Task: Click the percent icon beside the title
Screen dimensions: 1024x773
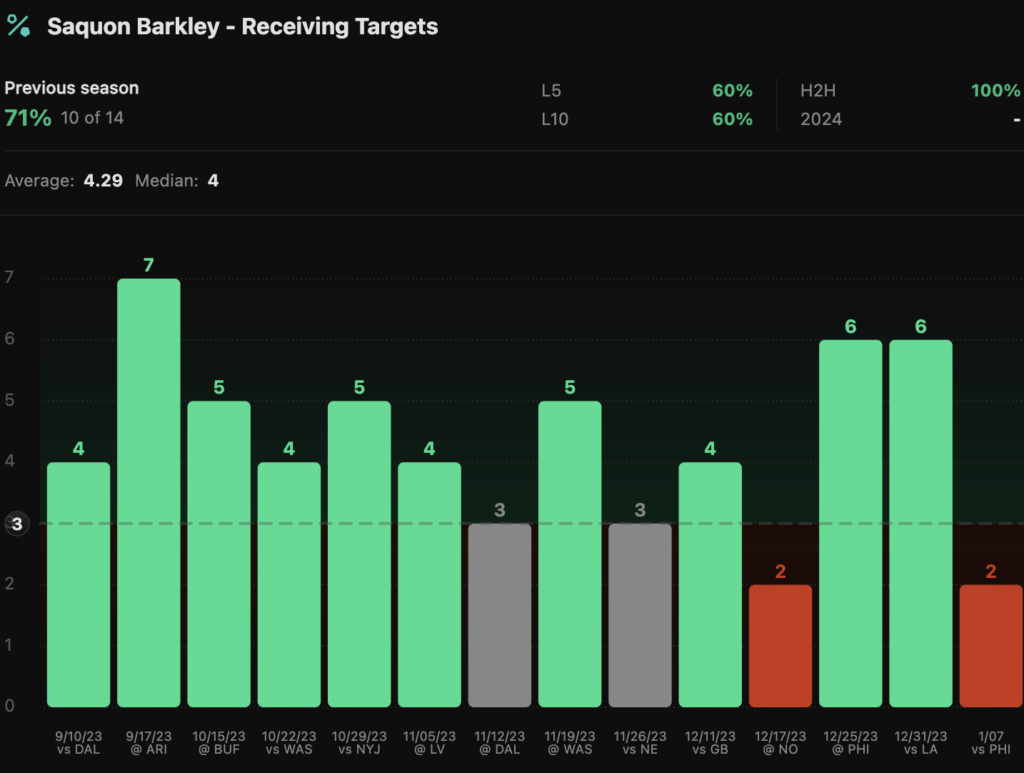Action: tap(18, 26)
